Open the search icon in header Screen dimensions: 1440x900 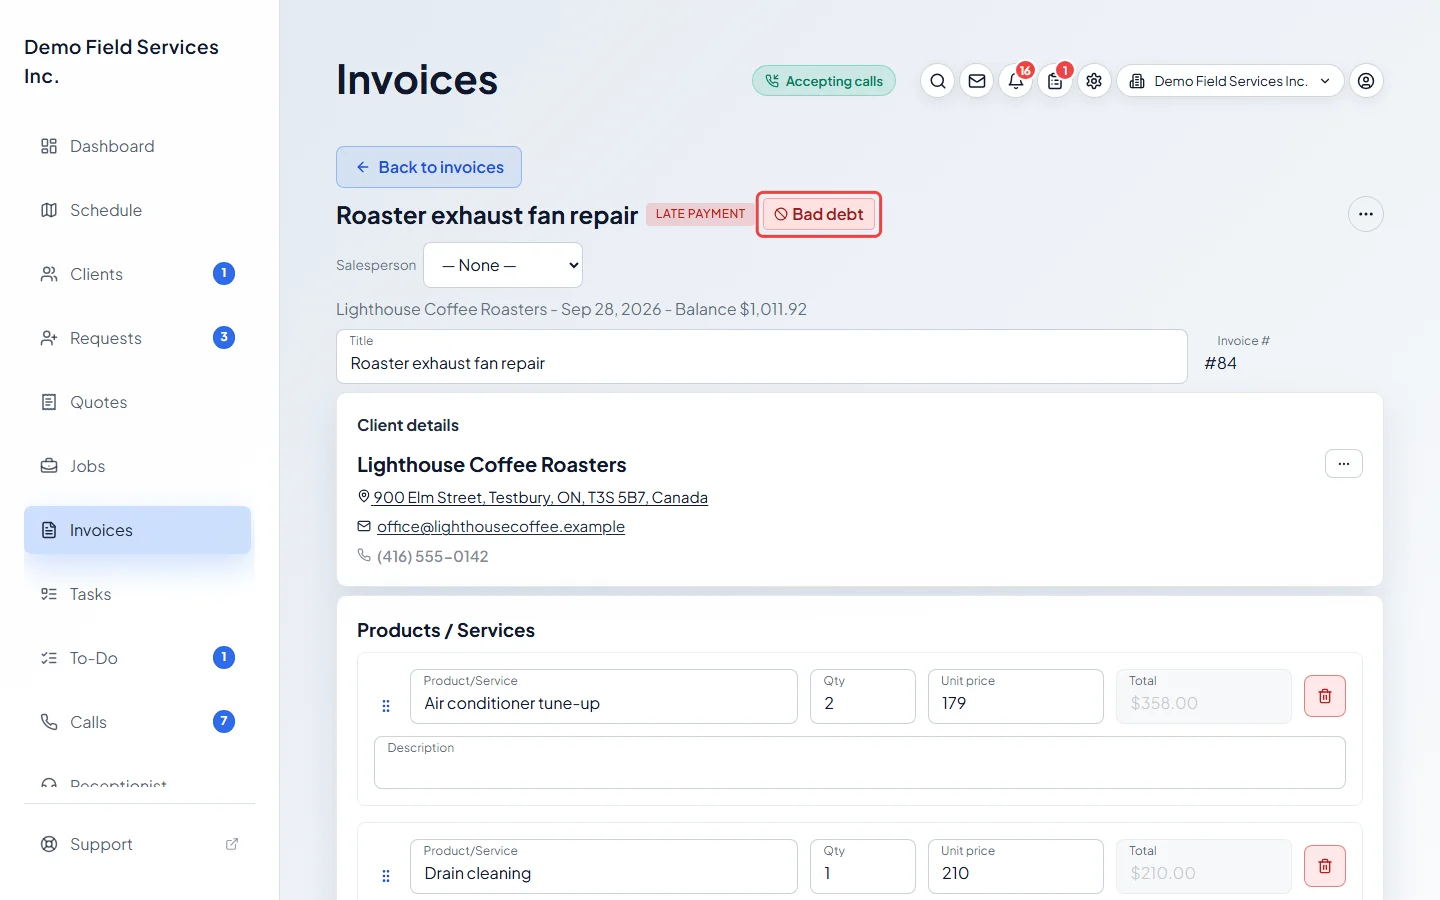(x=937, y=81)
